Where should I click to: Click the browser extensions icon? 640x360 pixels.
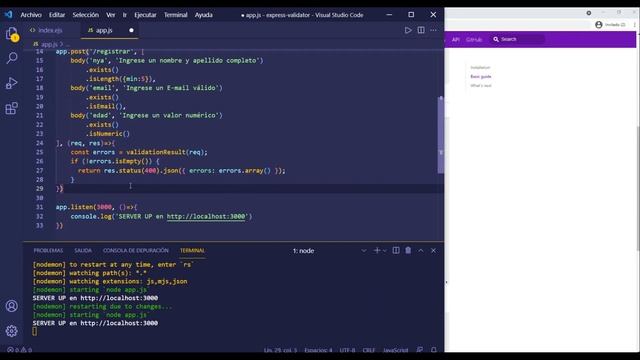(x=589, y=13)
